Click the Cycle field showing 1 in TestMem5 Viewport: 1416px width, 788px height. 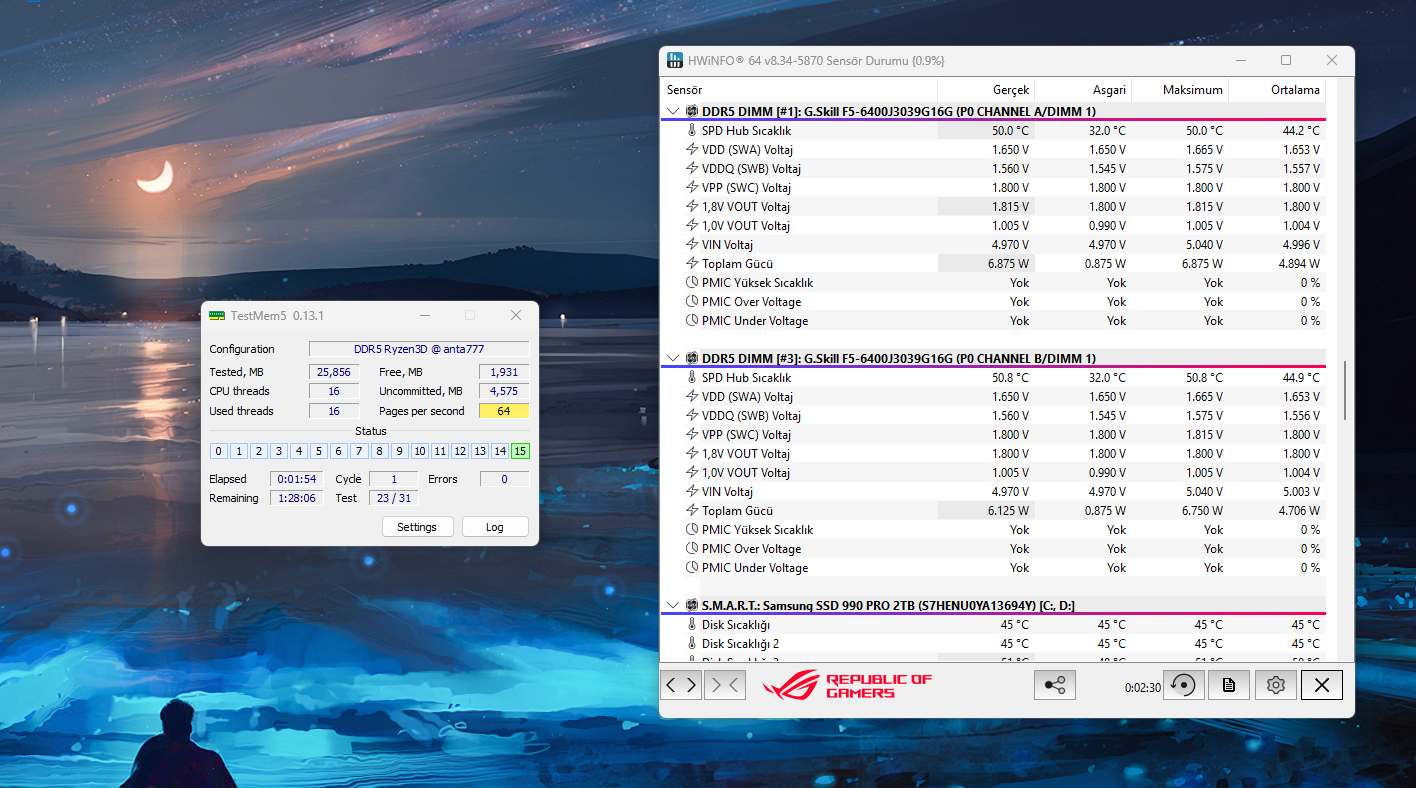click(393, 479)
